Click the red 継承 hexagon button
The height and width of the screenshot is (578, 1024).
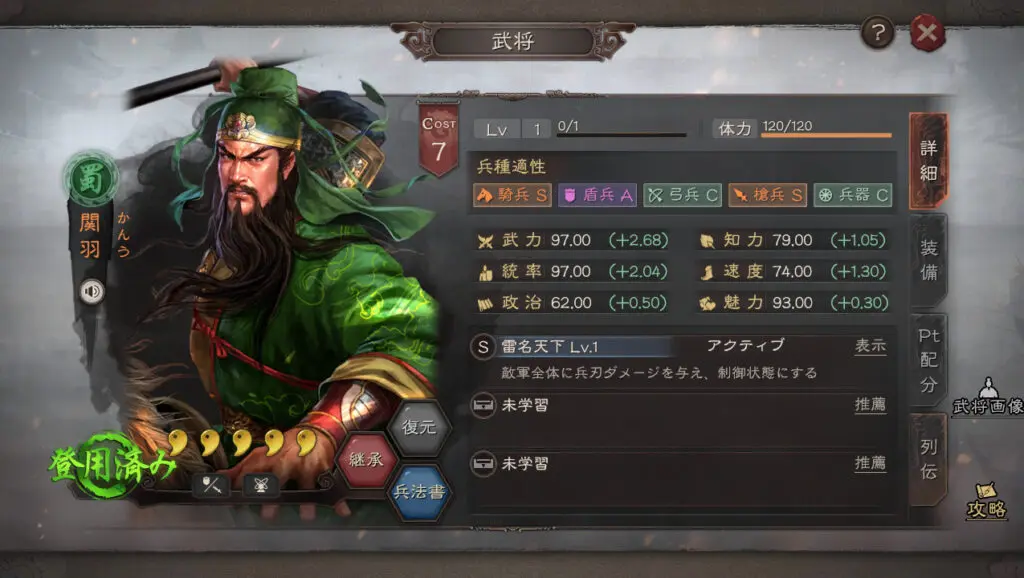(366, 460)
